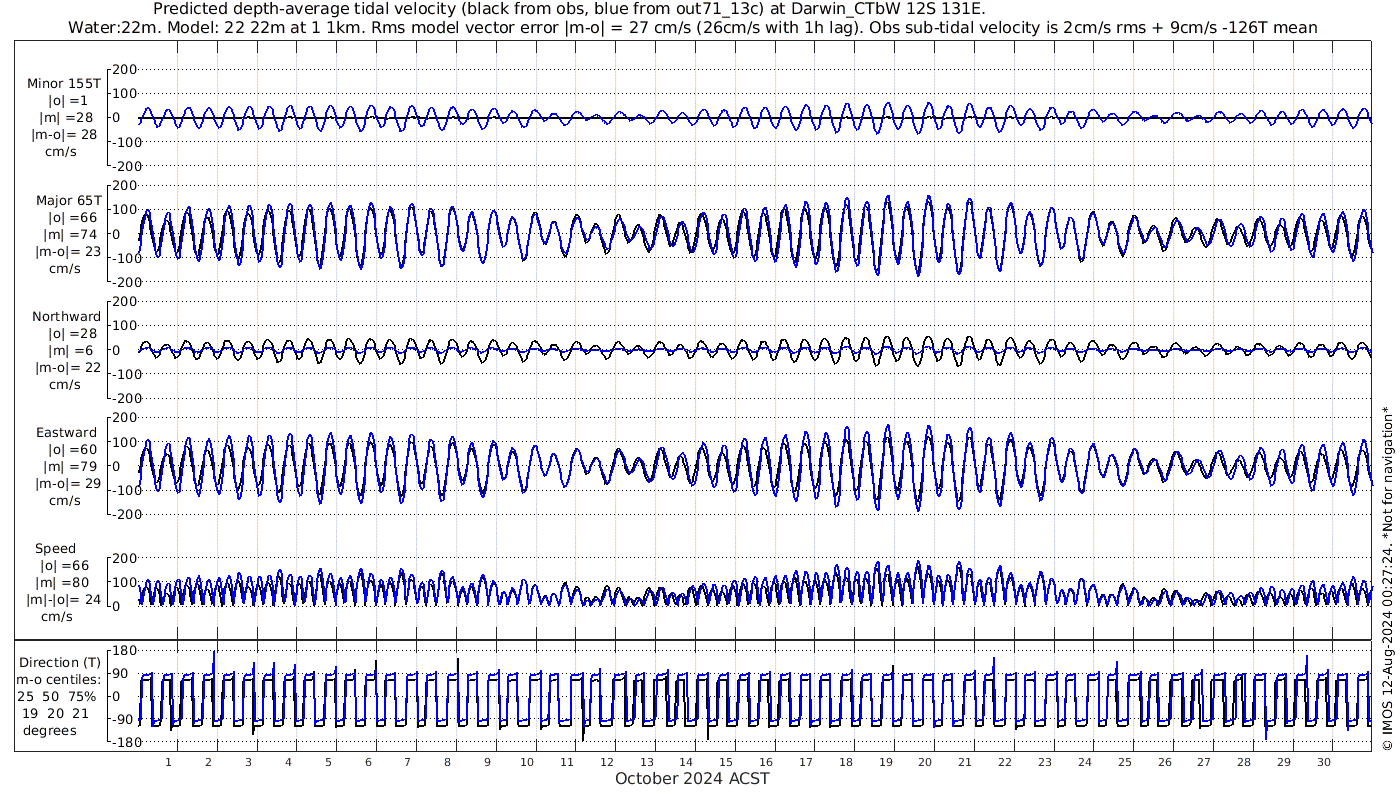Click the 'Eastward' panel label

pyautogui.click(x=66, y=433)
